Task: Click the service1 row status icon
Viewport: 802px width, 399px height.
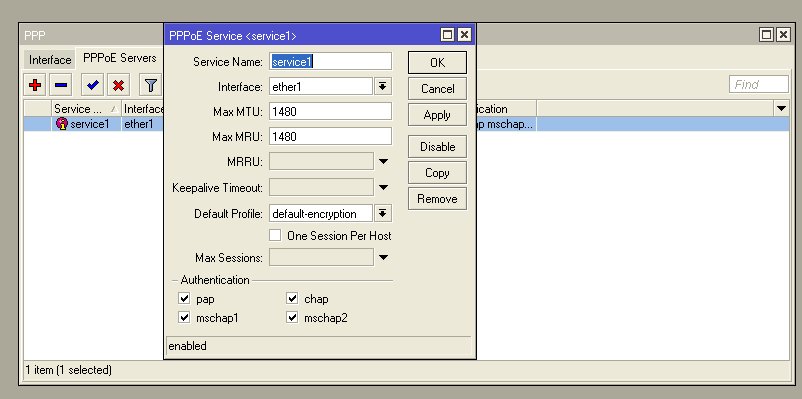Action: (x=62, y=124)
